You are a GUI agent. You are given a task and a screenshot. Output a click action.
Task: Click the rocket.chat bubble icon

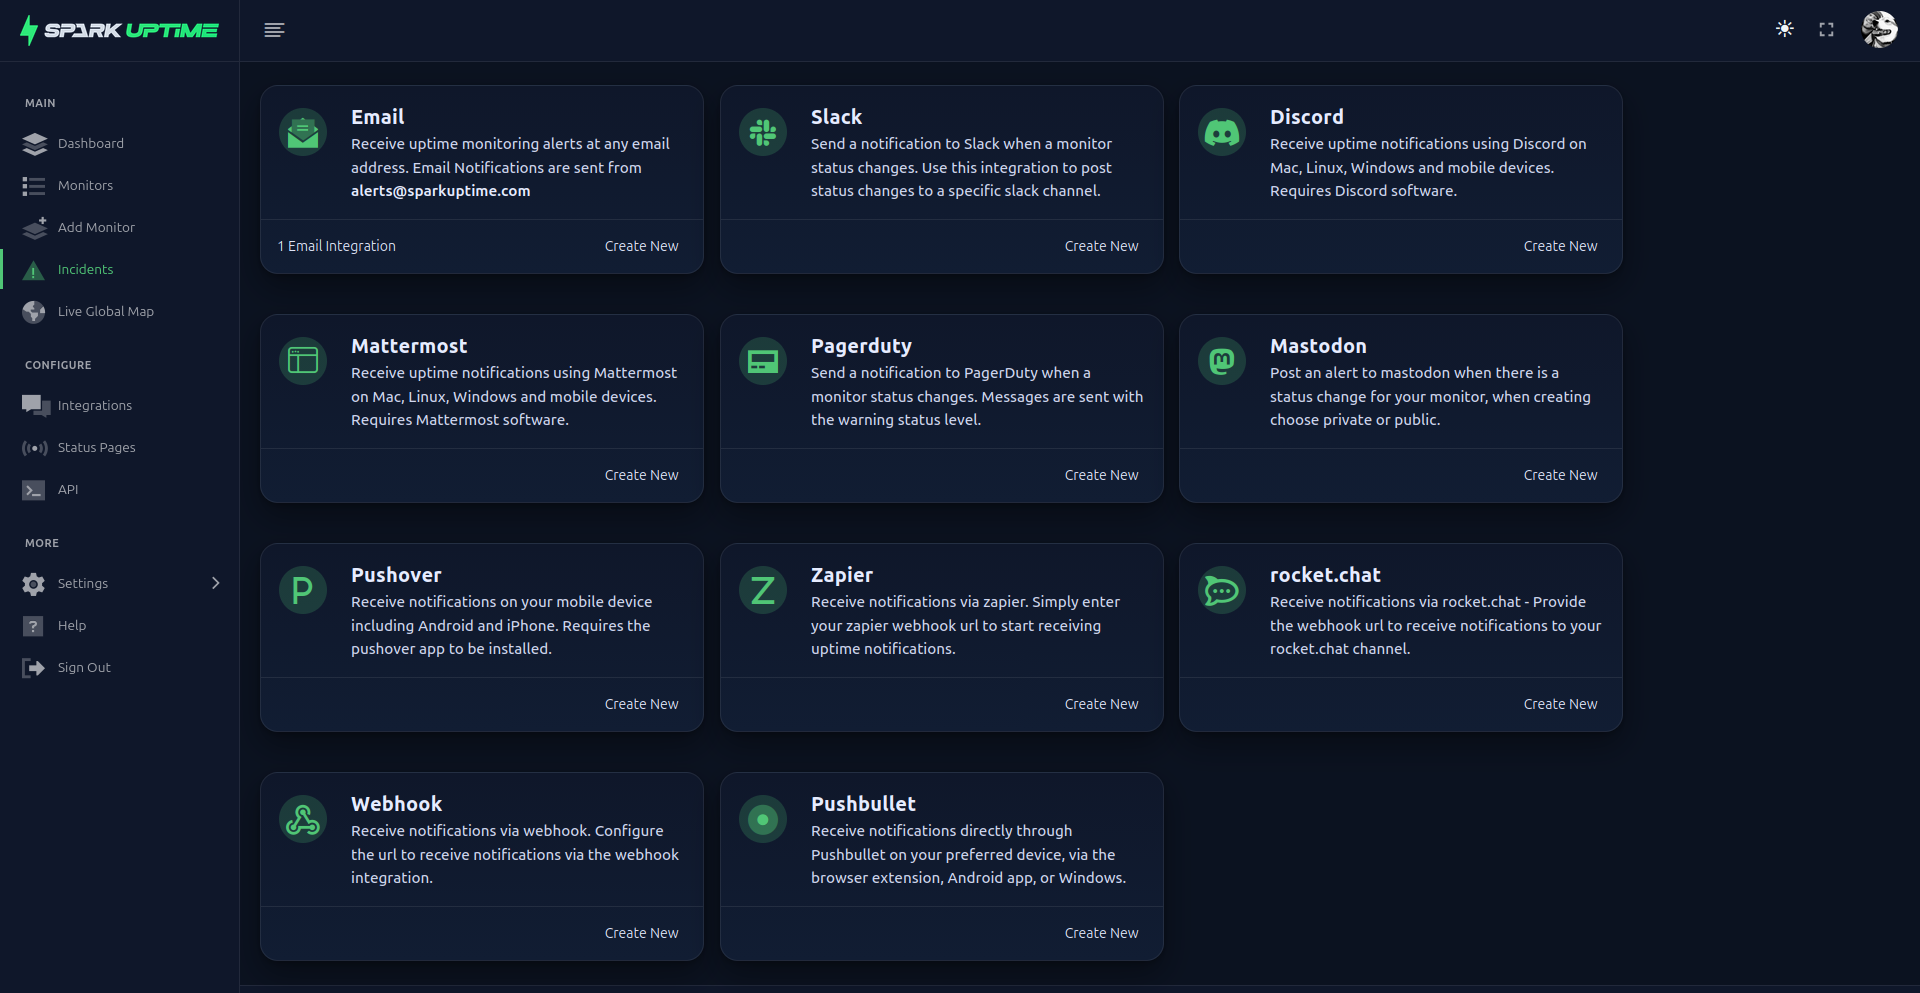click(1222, 590)
